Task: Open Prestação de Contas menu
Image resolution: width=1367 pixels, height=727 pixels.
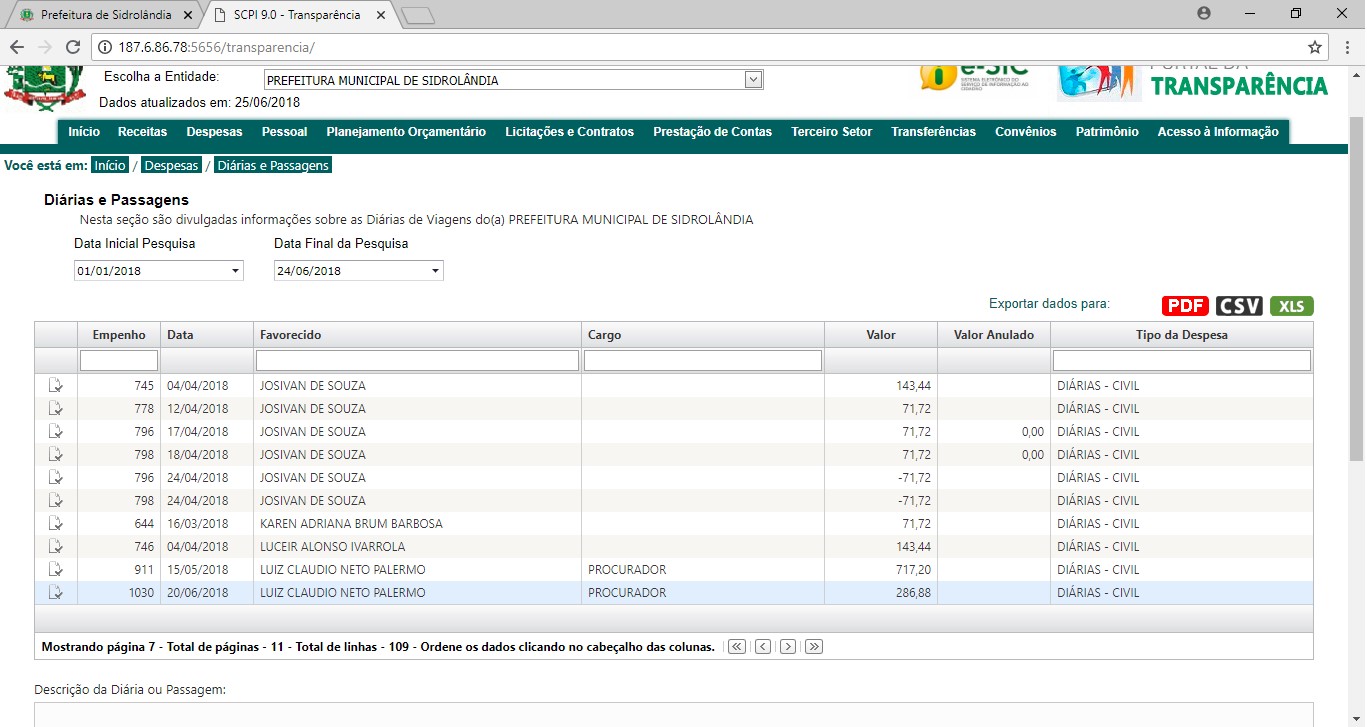Action: point(713,132)
